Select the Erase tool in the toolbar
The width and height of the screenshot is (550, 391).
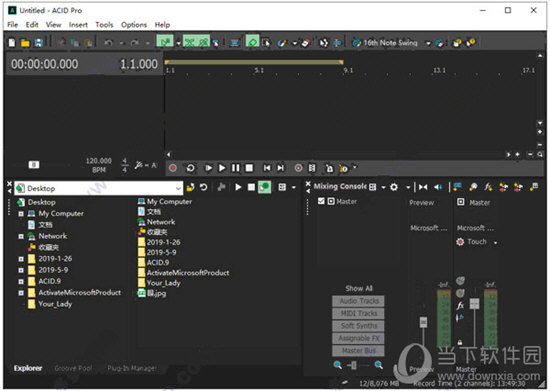[x=306, y=43]
